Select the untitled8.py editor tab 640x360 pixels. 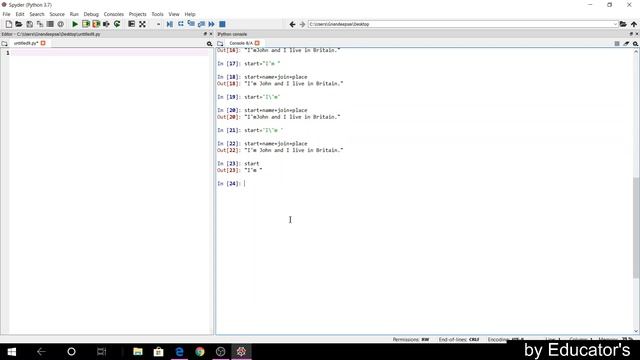tap(26, 43)
